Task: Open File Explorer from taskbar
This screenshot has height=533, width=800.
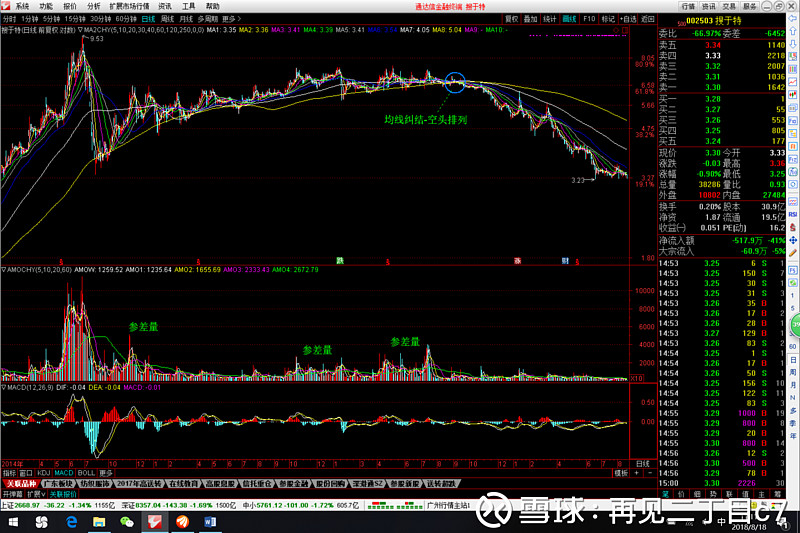Action: pos(99,522)
